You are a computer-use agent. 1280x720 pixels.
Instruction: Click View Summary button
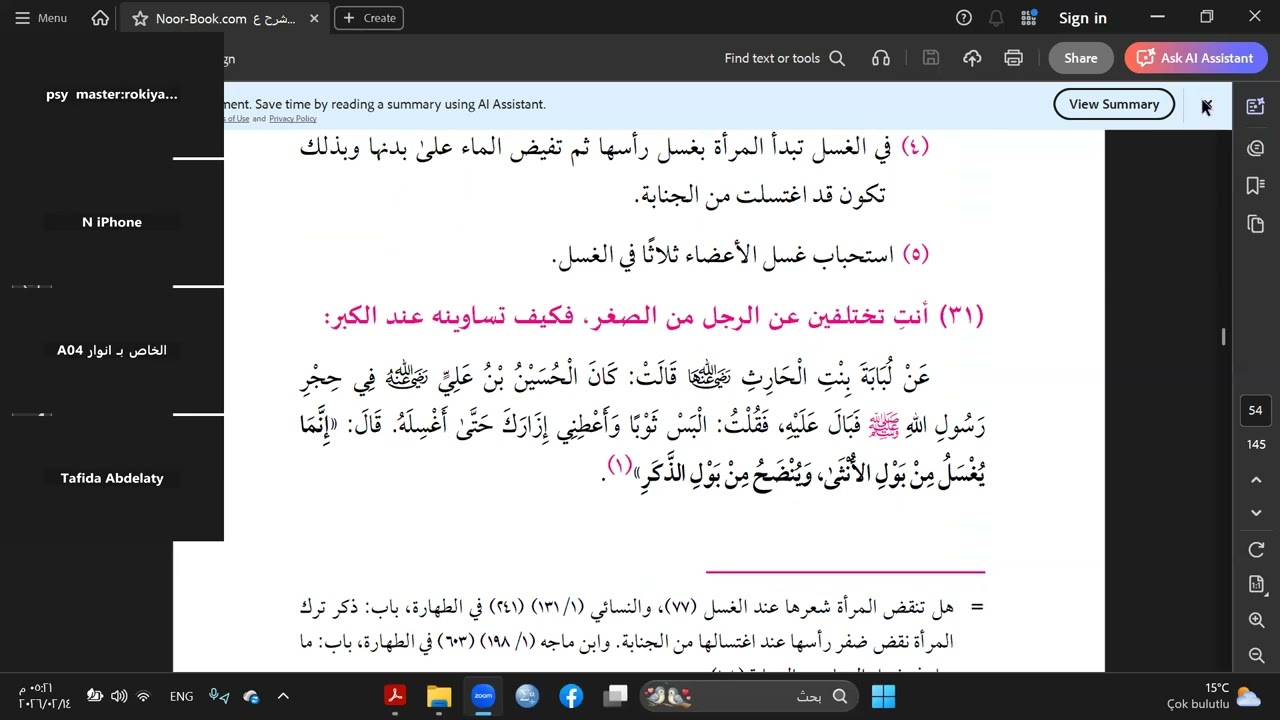click(1114, 104)
